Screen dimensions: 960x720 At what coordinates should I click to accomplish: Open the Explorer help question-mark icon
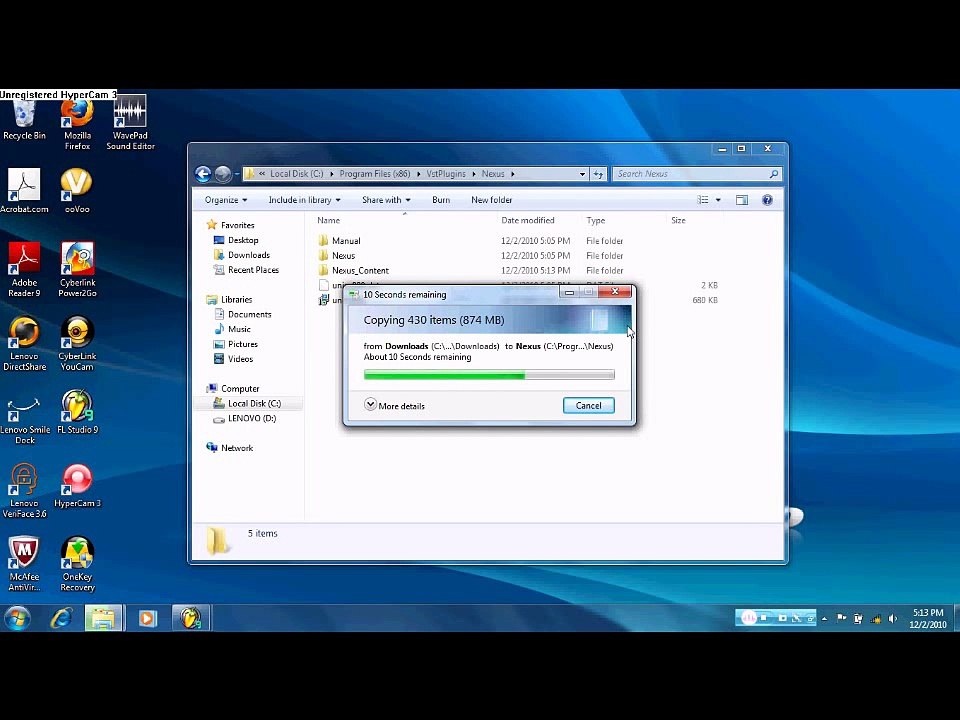767,200
